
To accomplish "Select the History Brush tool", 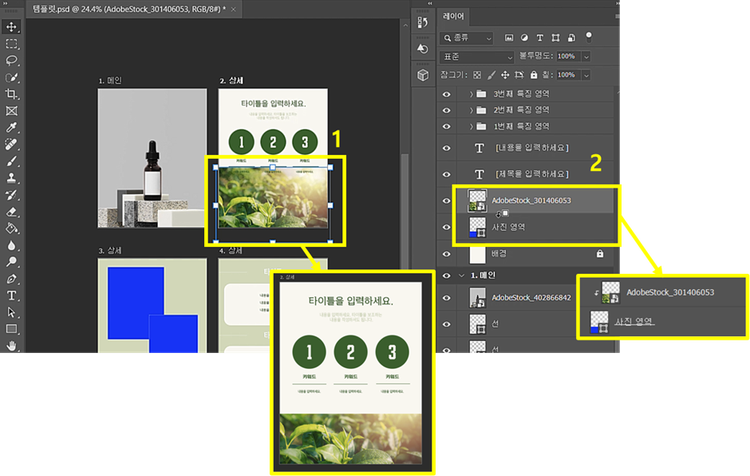I will point(11,195).
